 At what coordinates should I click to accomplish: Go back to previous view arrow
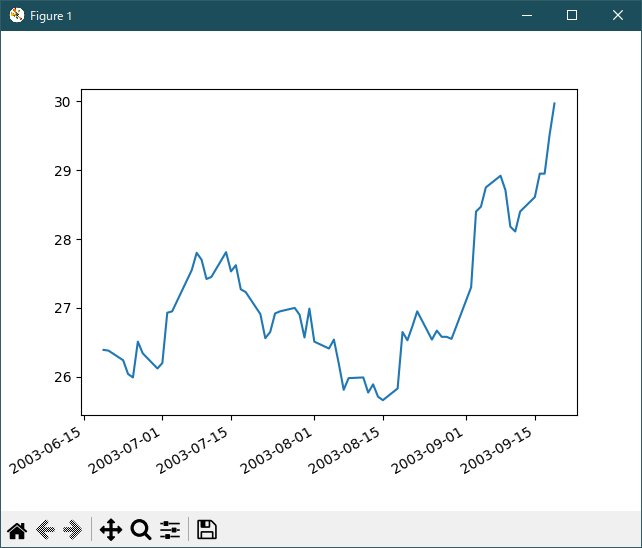tap(45, 530)
